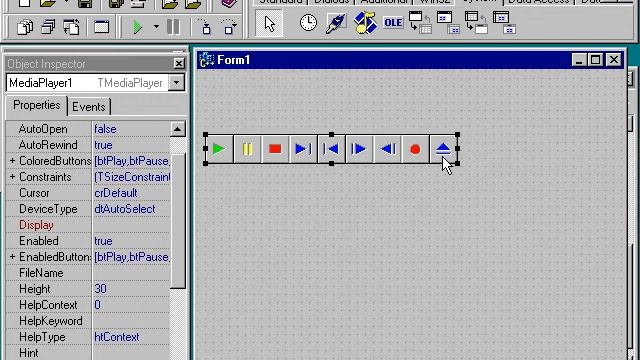This screenshot has height=360, width=640.
Task: Click the Enabled property's true value
Action: [x=103, y=241]
